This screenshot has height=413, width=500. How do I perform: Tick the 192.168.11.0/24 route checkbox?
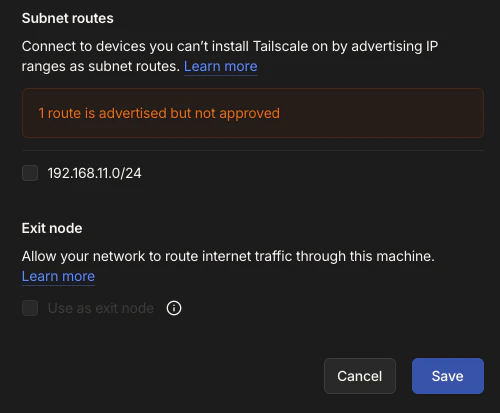pos(30,173)
